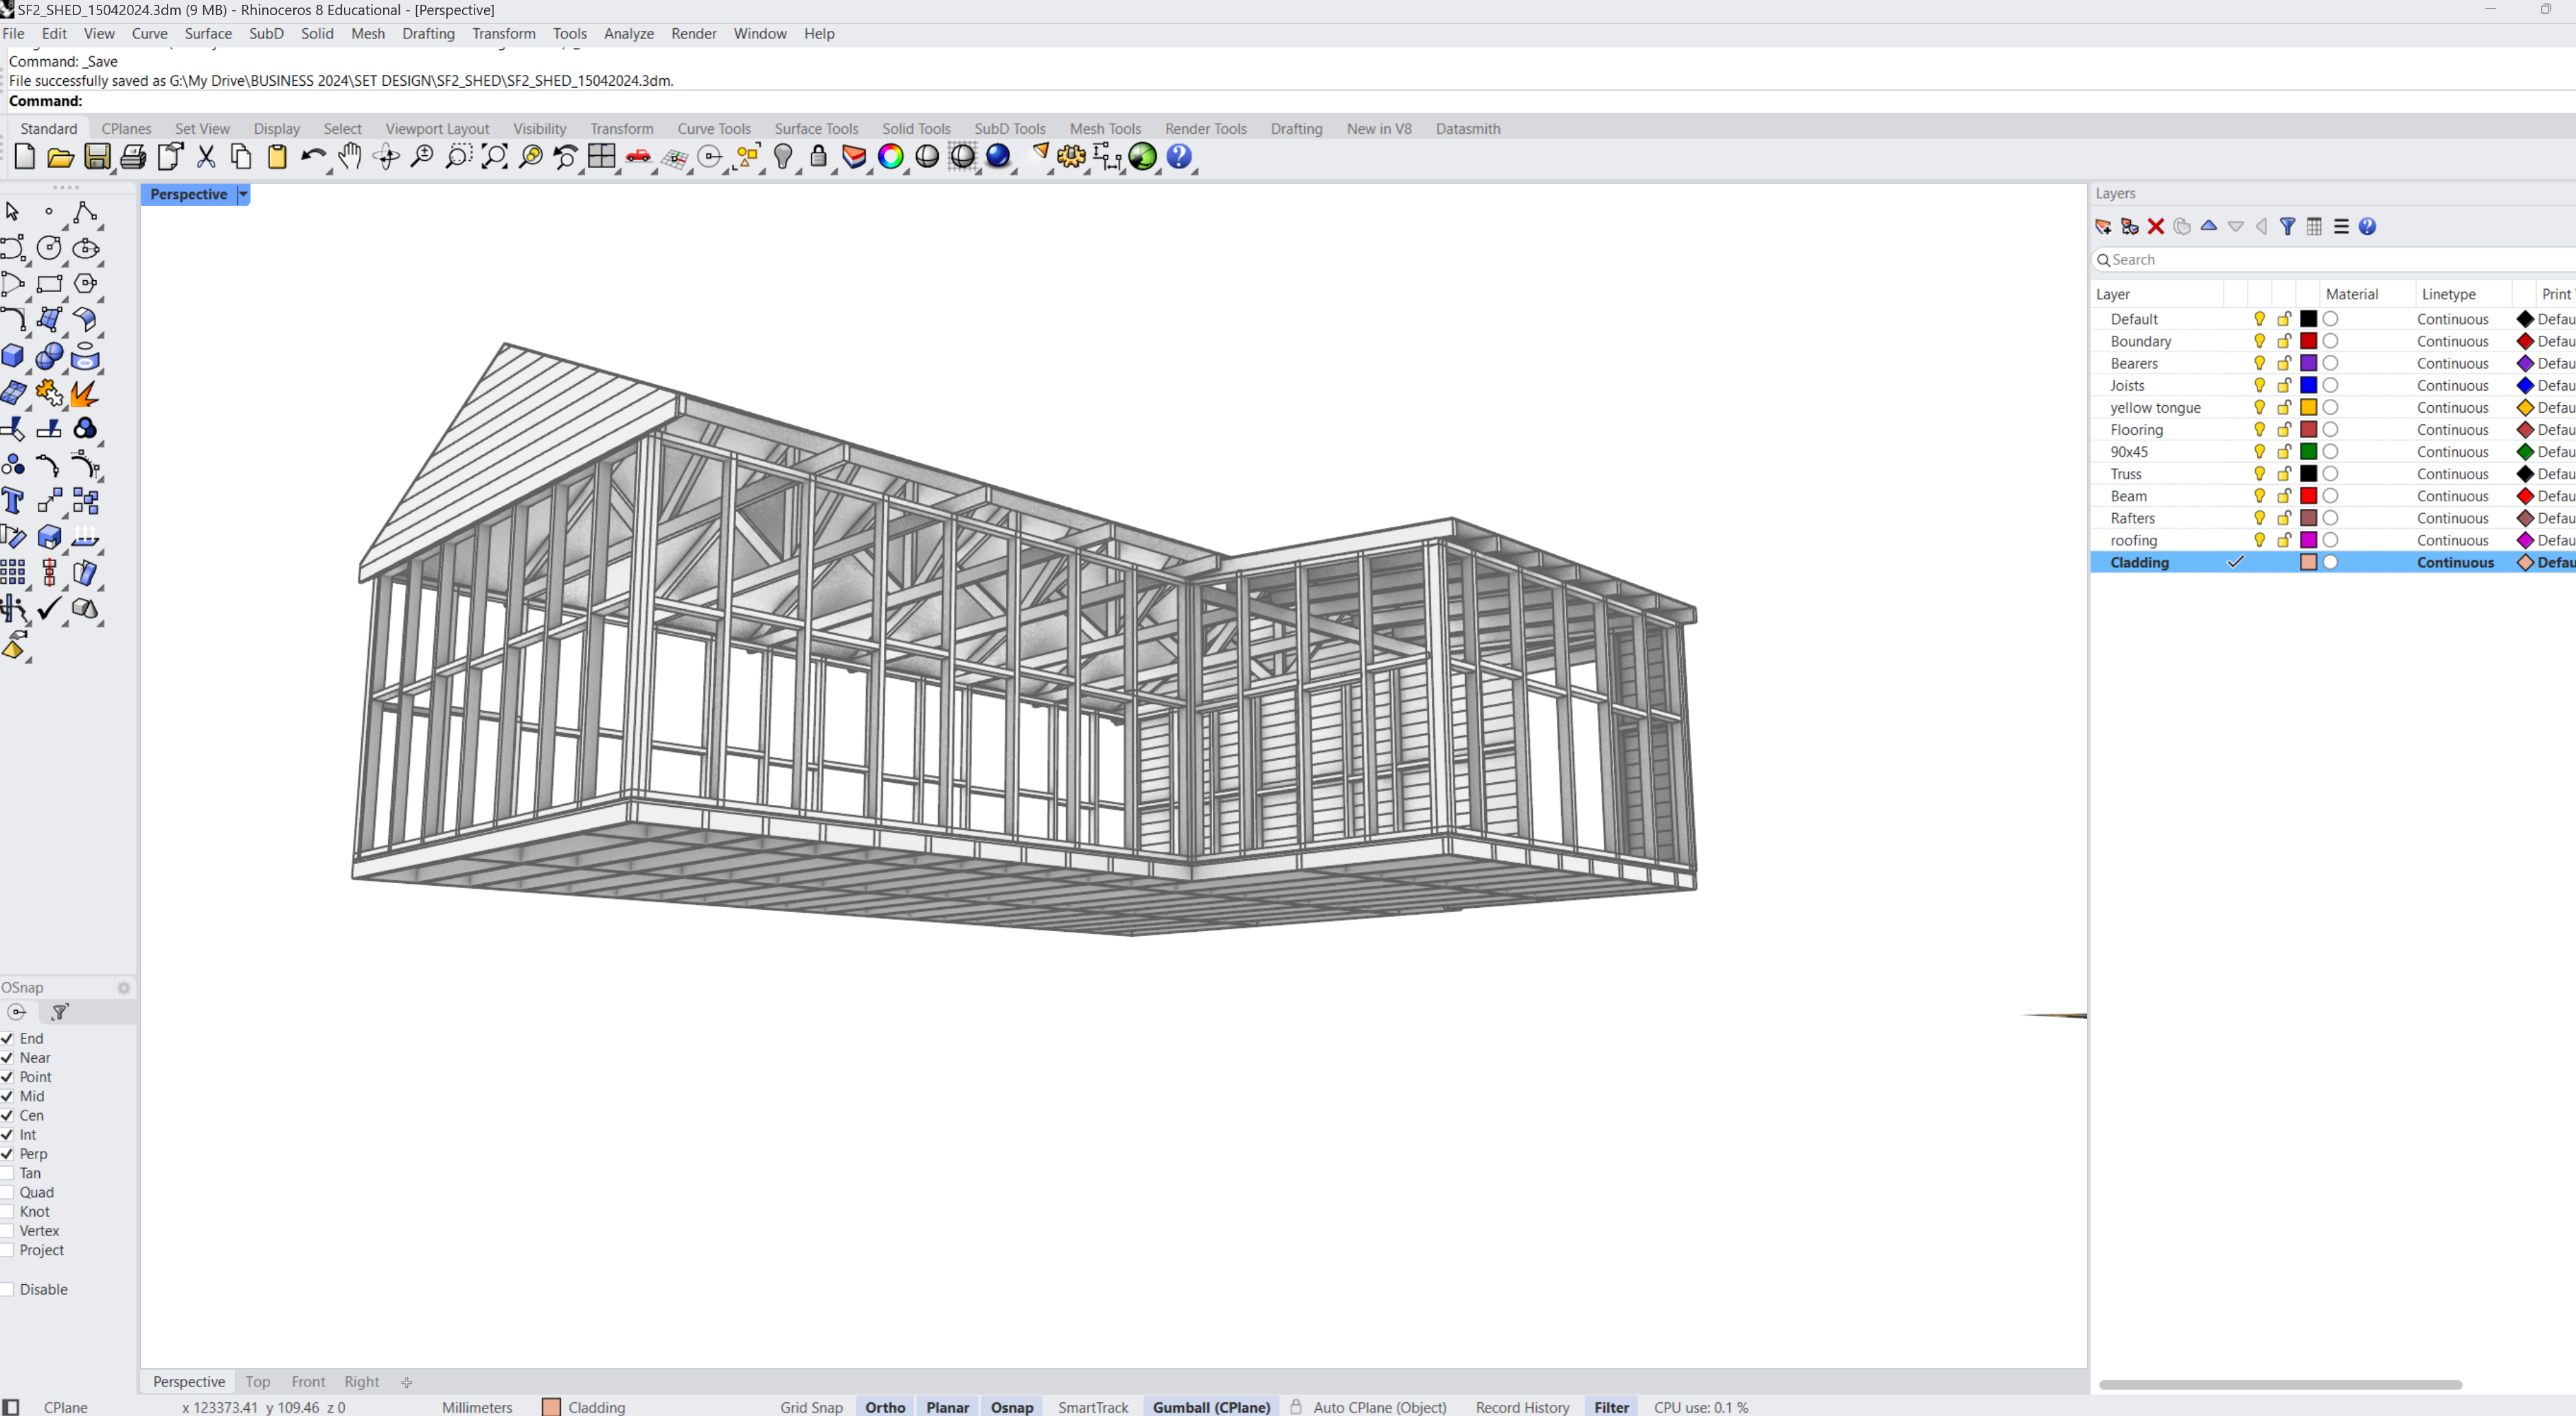Enable the Tan object snap checkbox

(x=7, y=1173)
